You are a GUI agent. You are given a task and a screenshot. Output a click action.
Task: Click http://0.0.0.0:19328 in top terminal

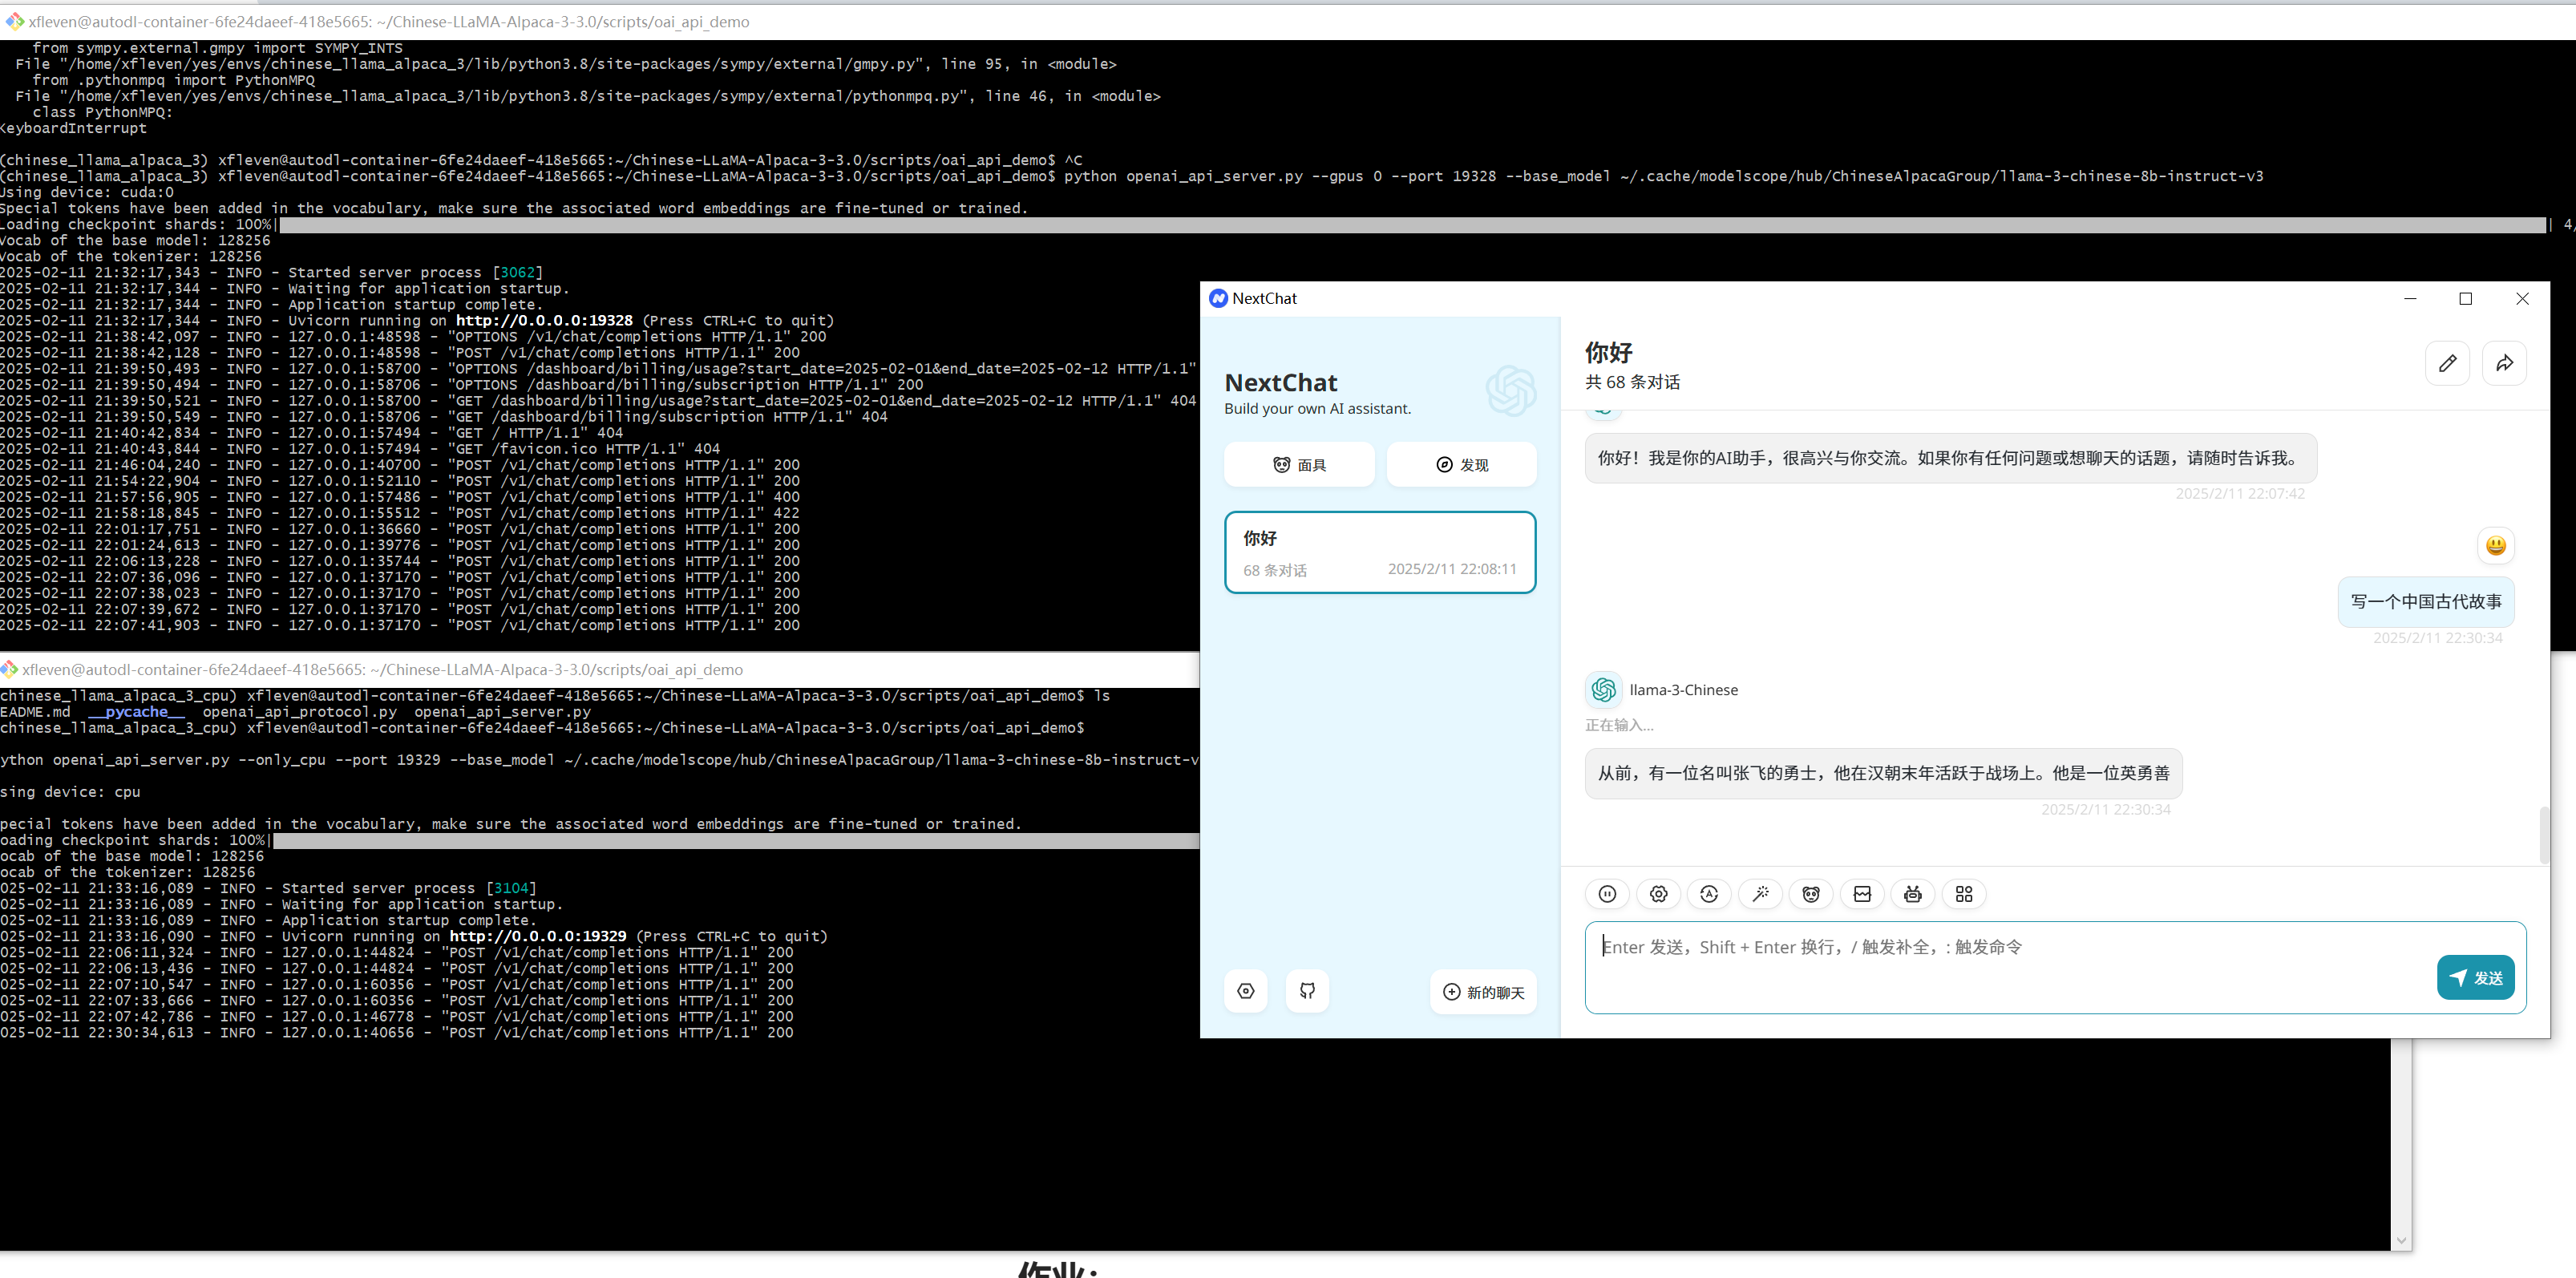[544, 320]
